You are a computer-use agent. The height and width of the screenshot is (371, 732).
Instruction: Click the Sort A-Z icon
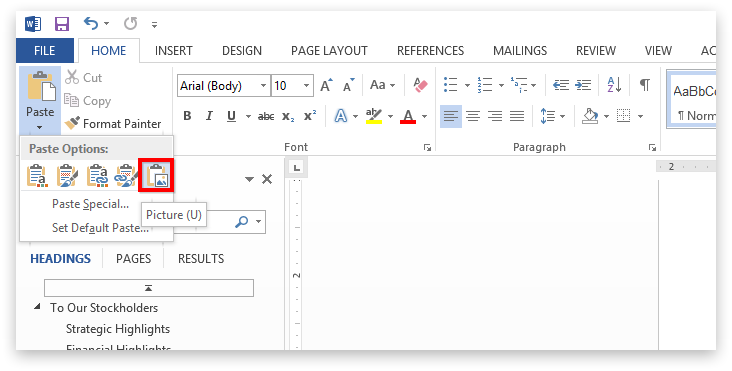coord(614,85)
